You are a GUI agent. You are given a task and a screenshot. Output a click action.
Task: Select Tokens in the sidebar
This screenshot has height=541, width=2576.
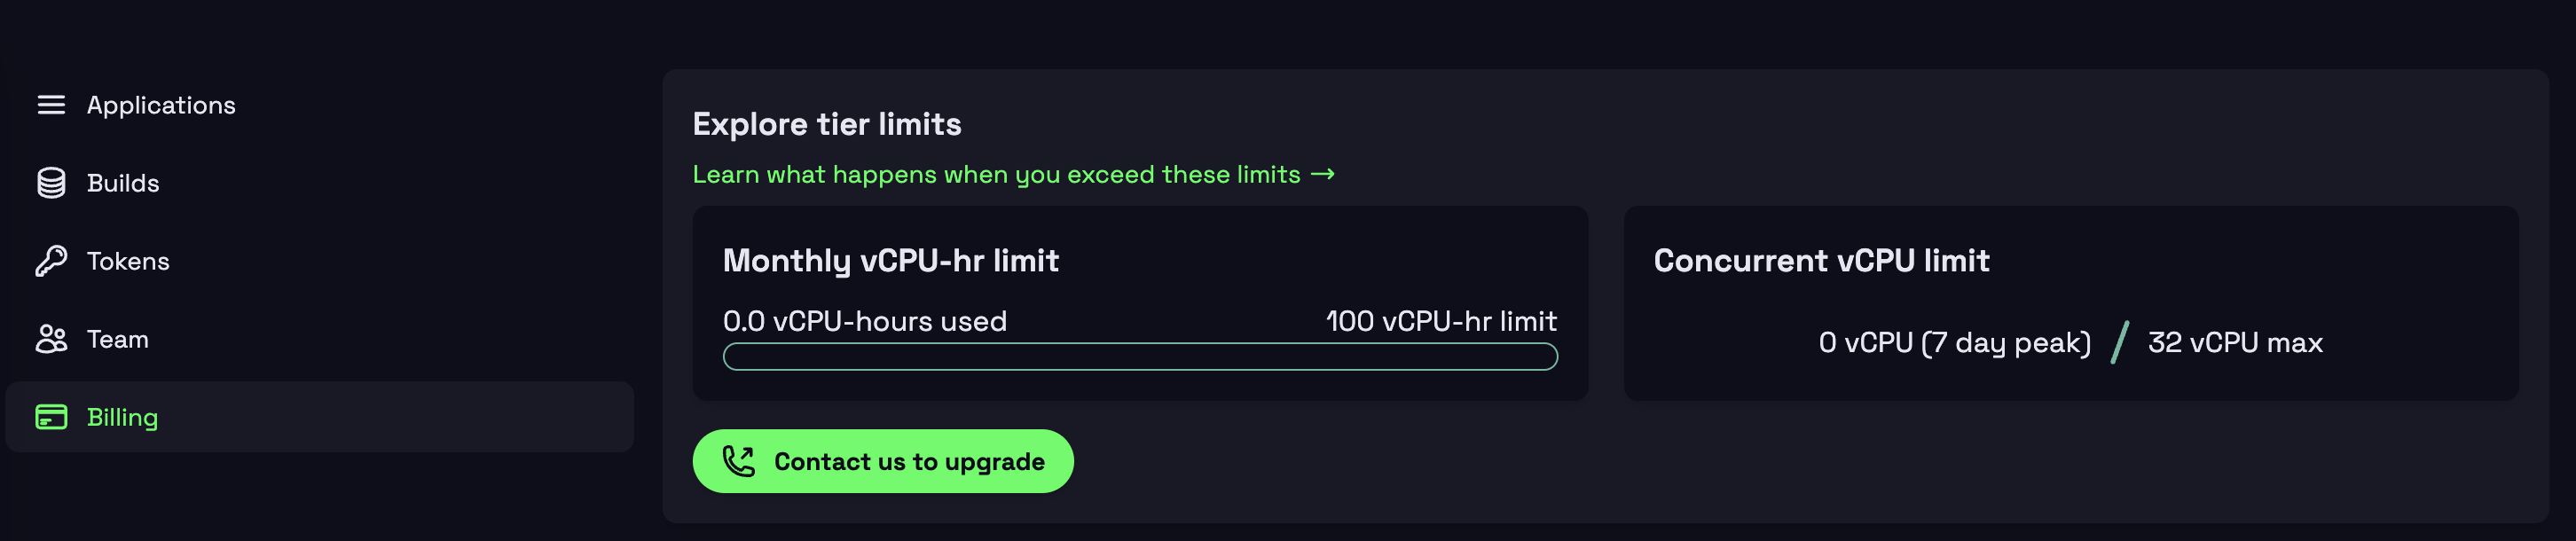point(320,261)
